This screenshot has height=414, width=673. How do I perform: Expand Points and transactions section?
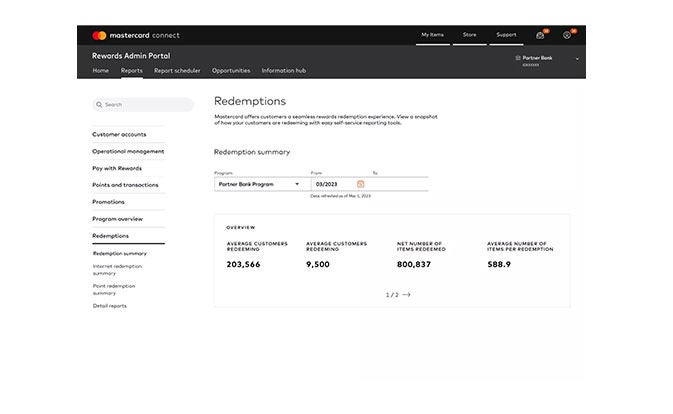[x=125, y=185]
